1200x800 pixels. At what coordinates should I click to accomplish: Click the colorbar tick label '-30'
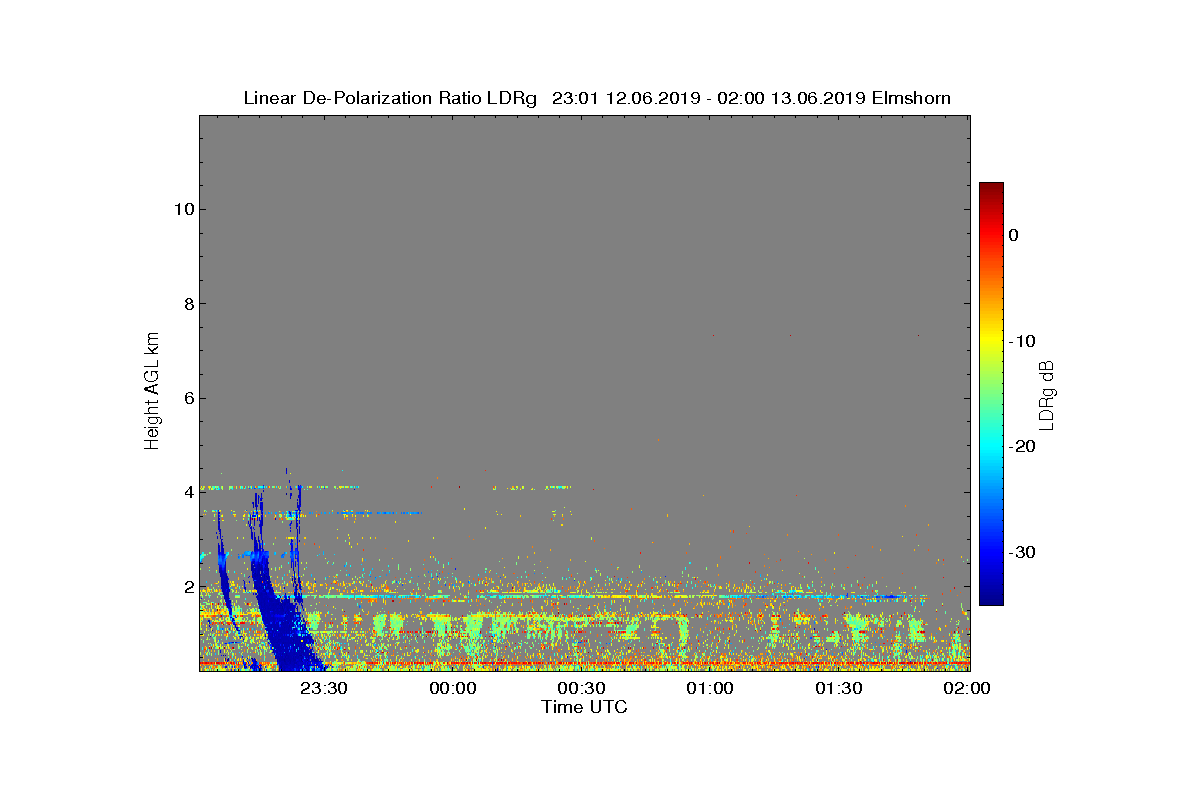tap(1021, 552)
